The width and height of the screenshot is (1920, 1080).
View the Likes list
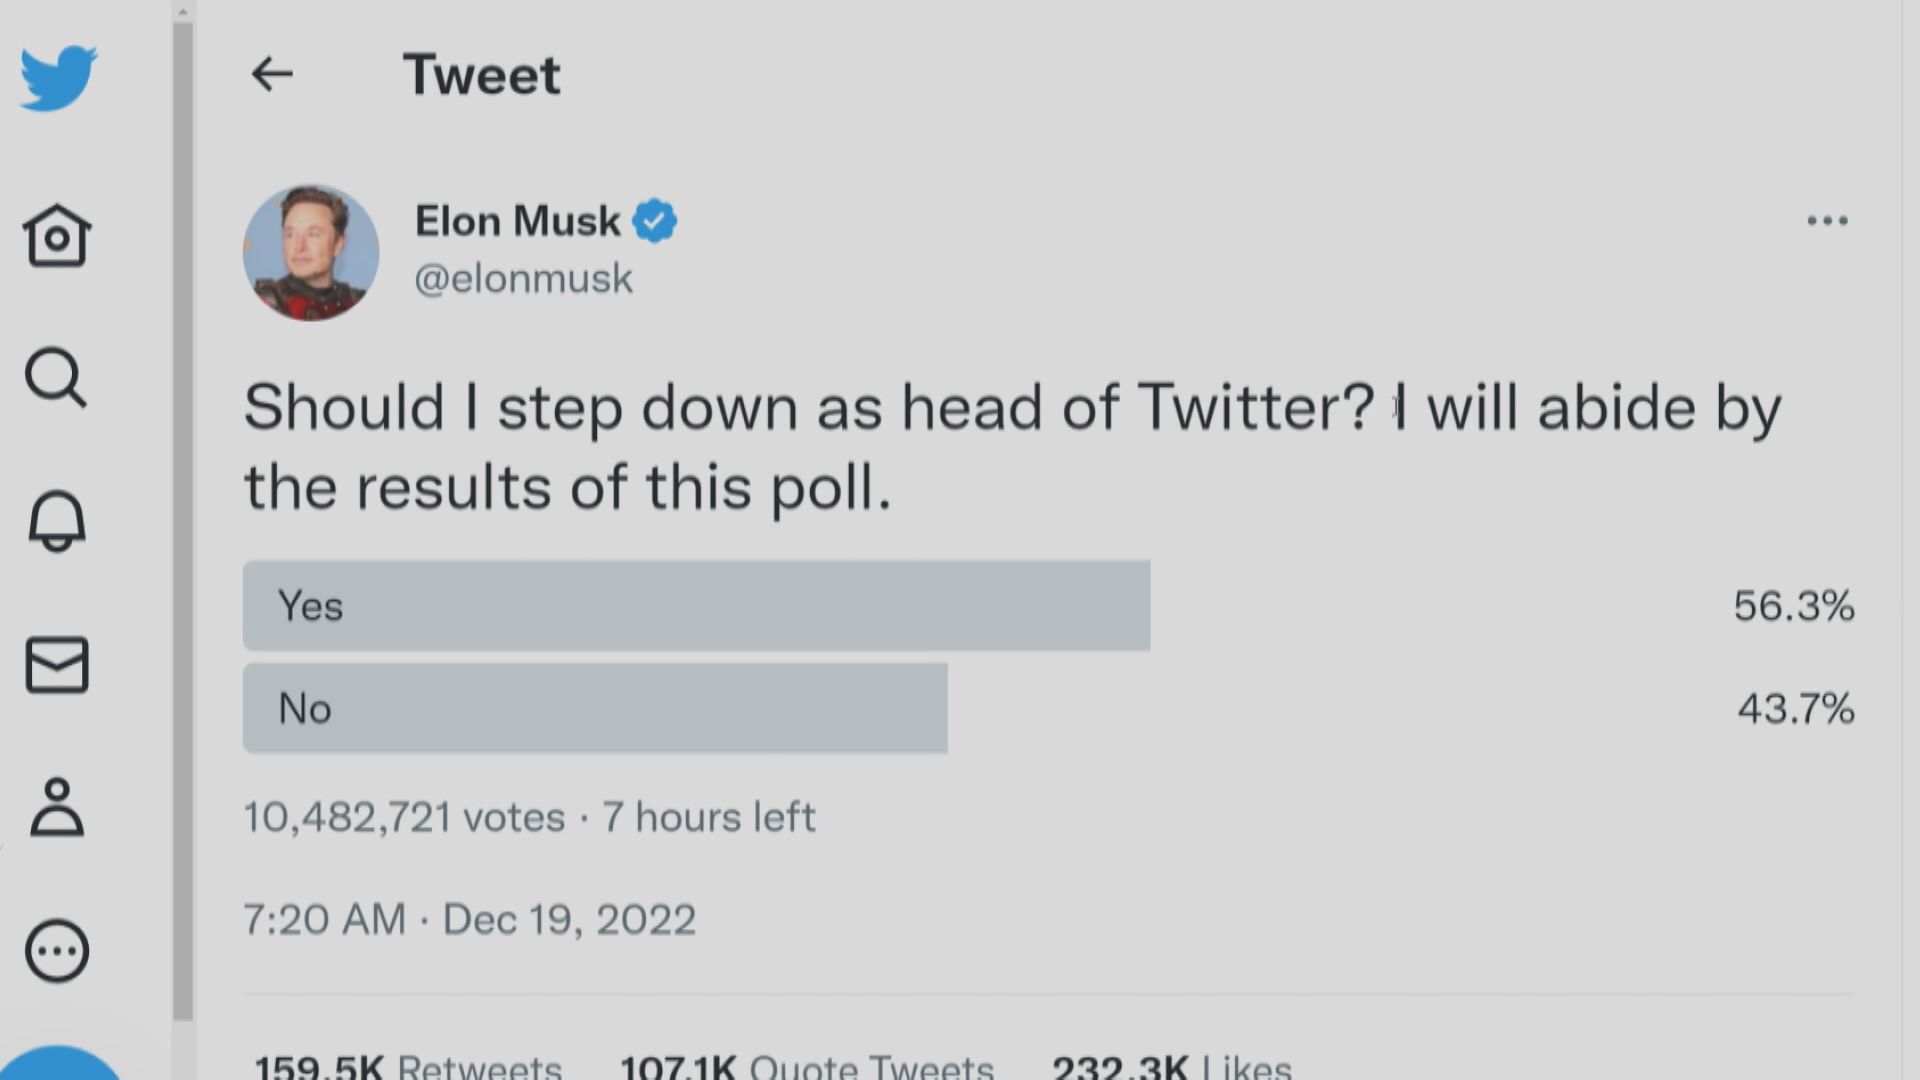(x=1172, y=1066)
